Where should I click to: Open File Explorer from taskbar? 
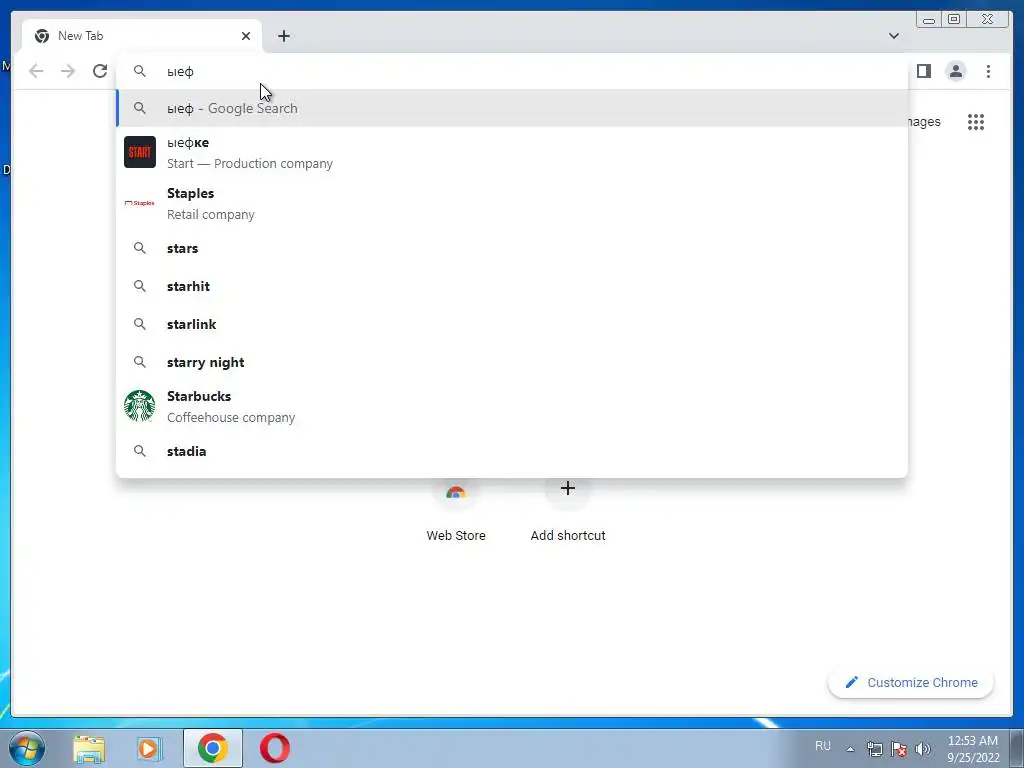[89, 748]
